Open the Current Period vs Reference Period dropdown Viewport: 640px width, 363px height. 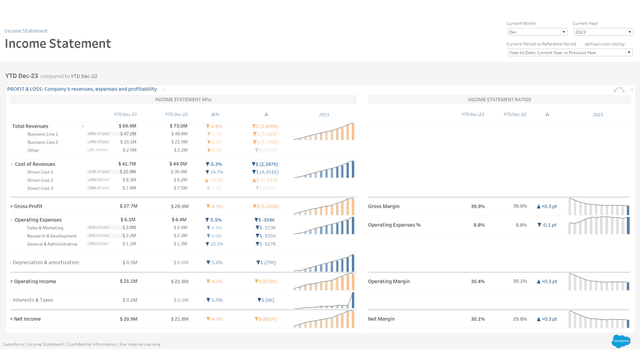tap(570, 52)
